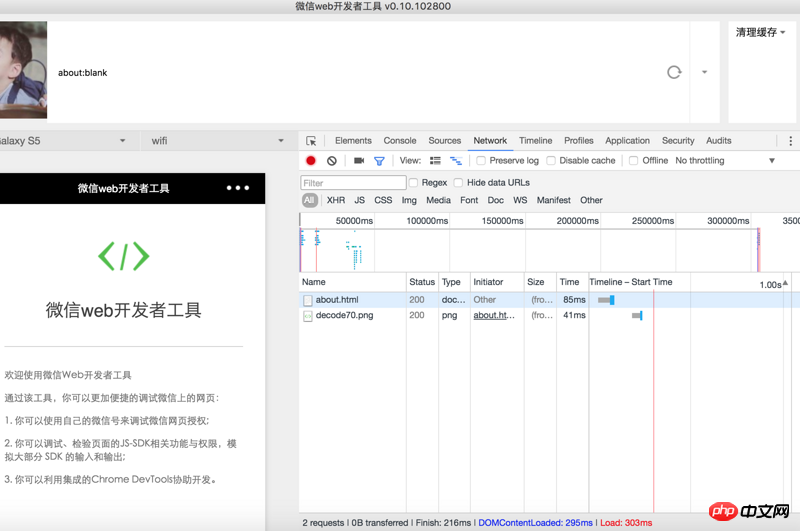Screen dimensions: 800x531
Task: Switch to the Console tab
Action: [400, 141]
